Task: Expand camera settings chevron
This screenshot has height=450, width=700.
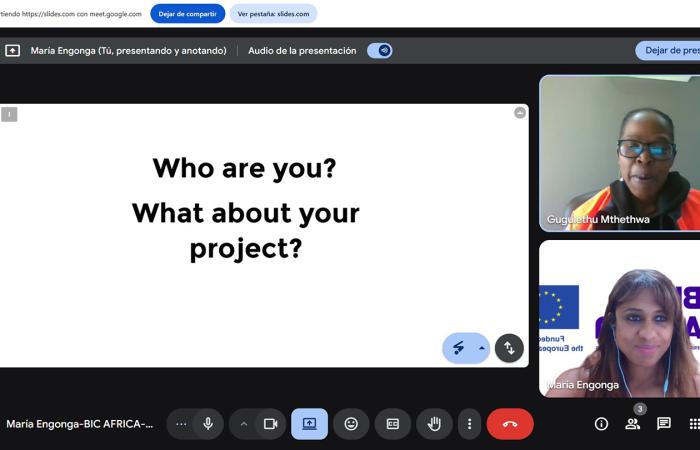Action: (243, 424)
